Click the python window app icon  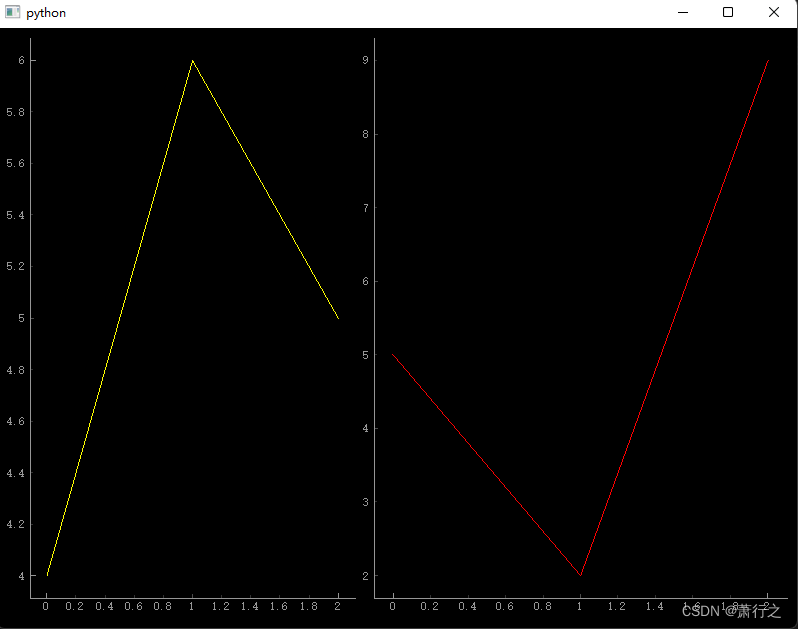point(12,12)
